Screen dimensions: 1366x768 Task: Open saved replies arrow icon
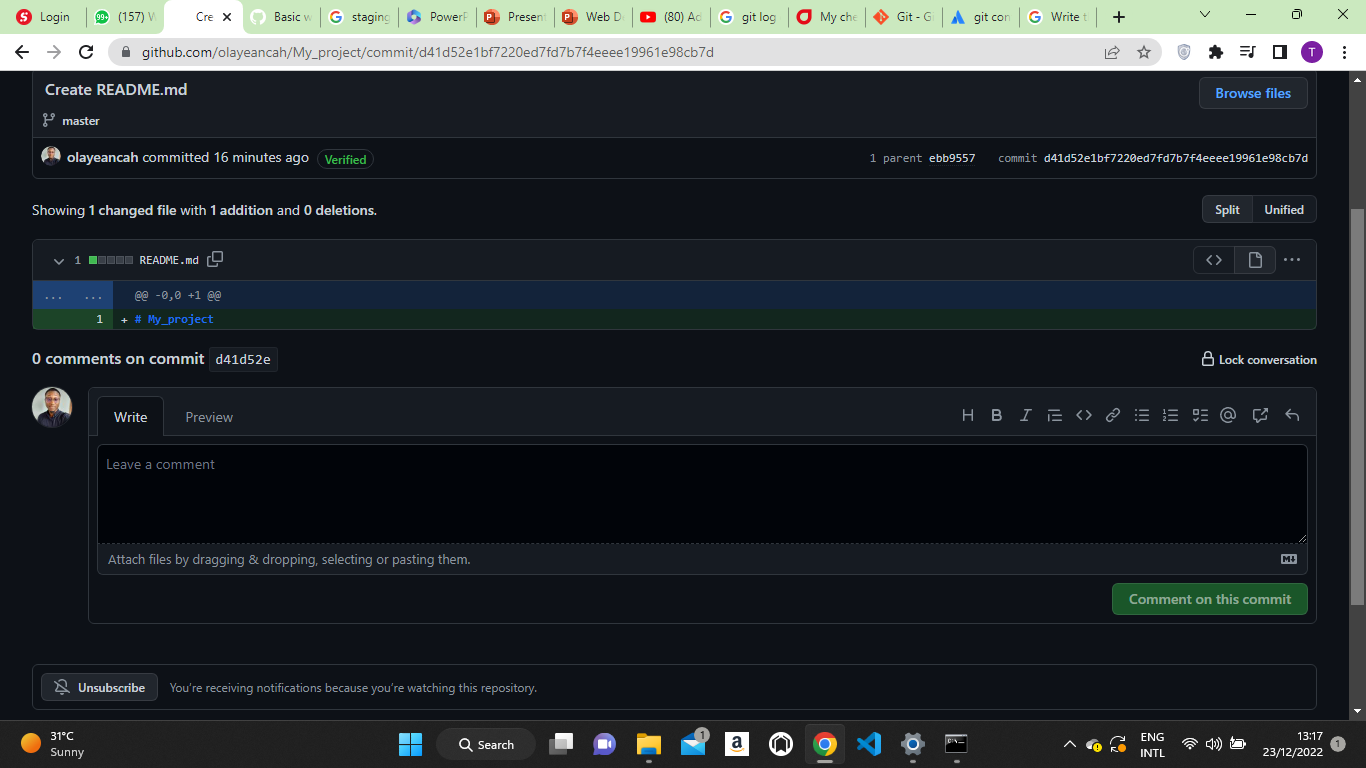pos(1292,415)
